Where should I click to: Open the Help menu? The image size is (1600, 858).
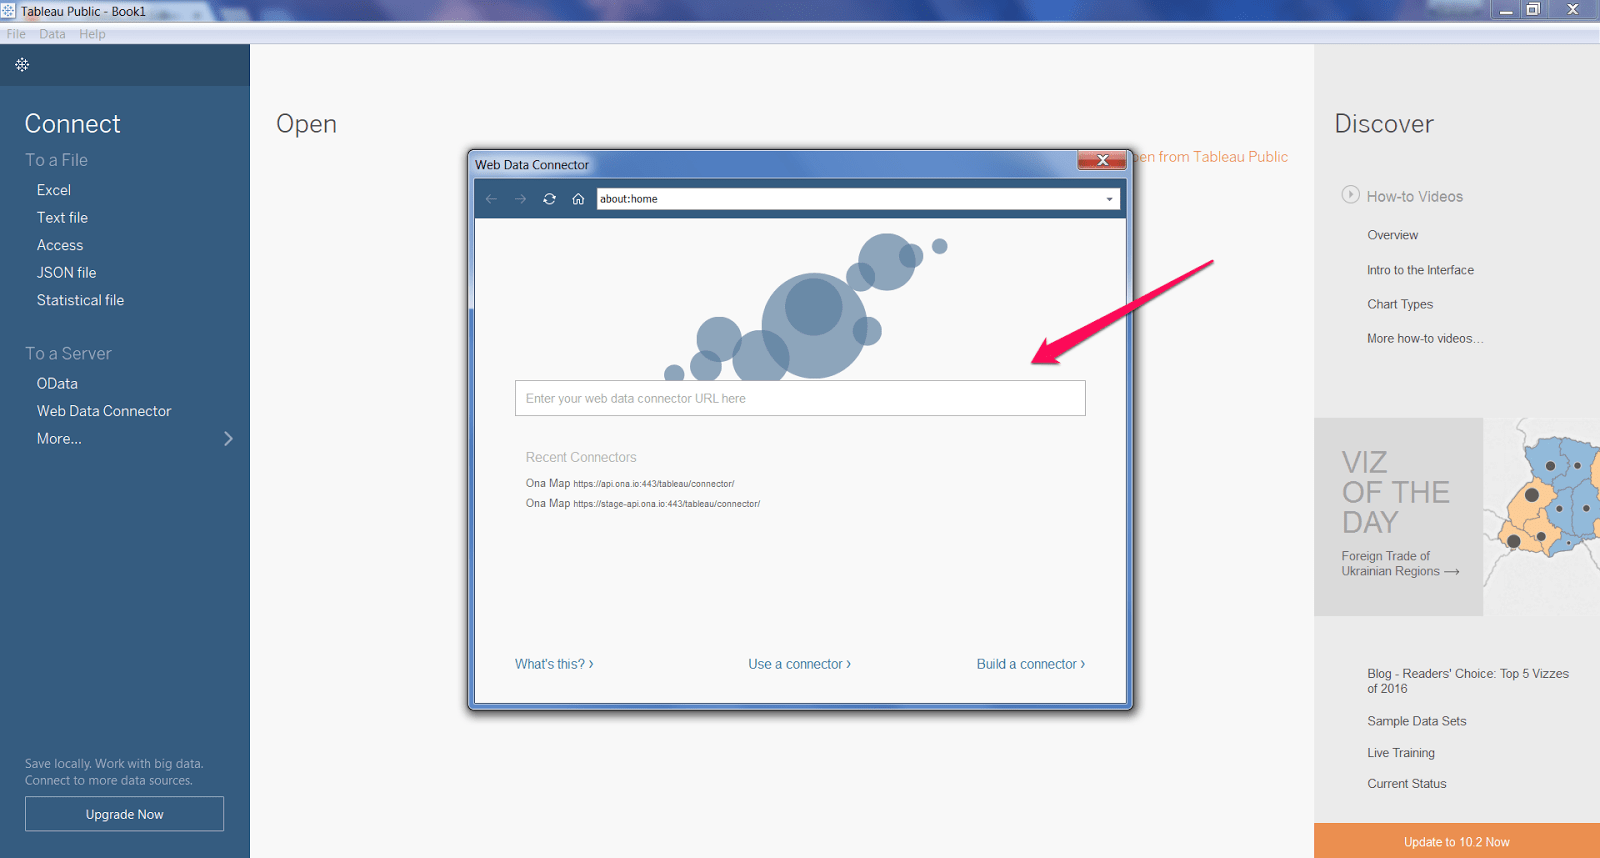pos(92,34)
